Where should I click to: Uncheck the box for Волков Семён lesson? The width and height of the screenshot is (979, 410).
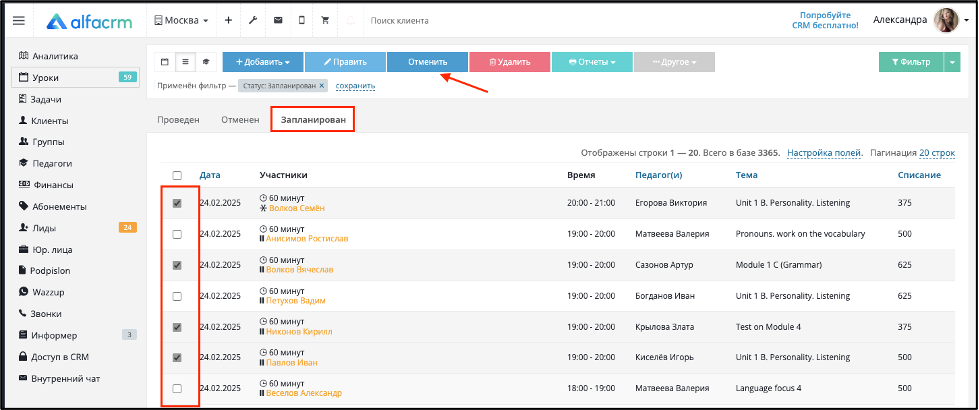177,203
